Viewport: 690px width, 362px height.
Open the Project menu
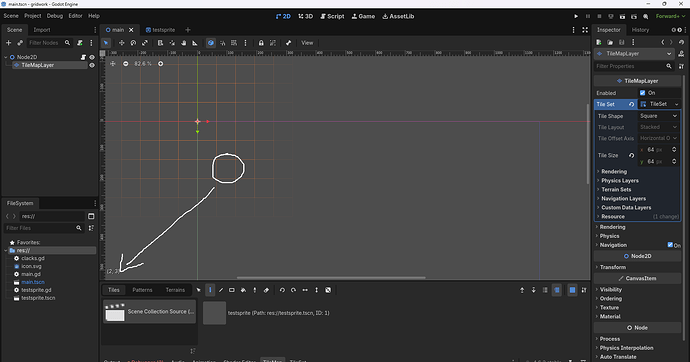(x=33, y=16)
